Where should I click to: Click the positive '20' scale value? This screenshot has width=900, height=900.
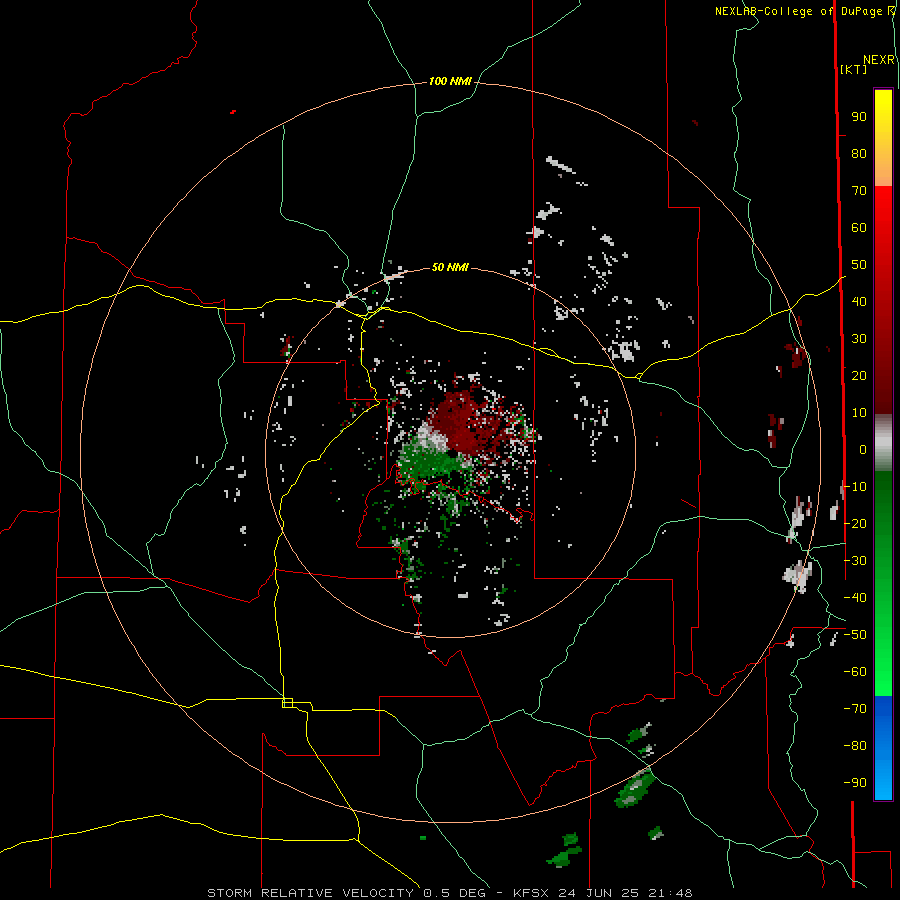tap(859, 376)
